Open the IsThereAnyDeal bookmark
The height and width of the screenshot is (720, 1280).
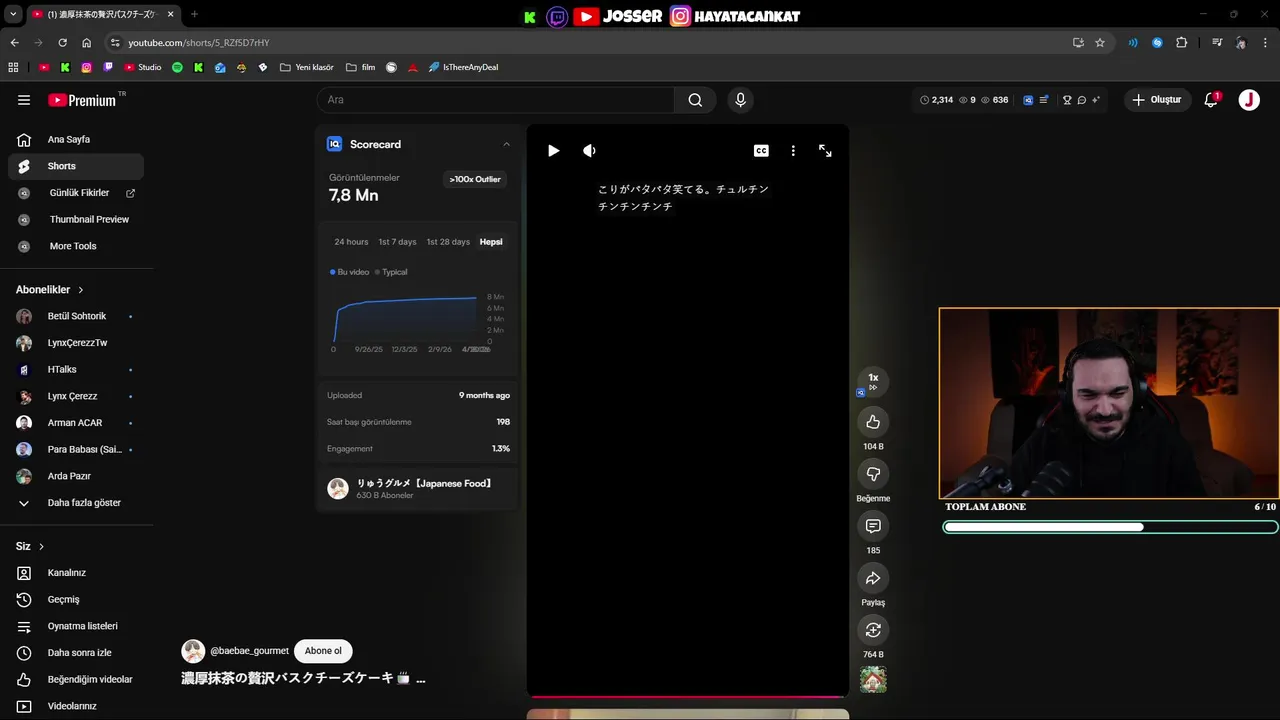463,67
